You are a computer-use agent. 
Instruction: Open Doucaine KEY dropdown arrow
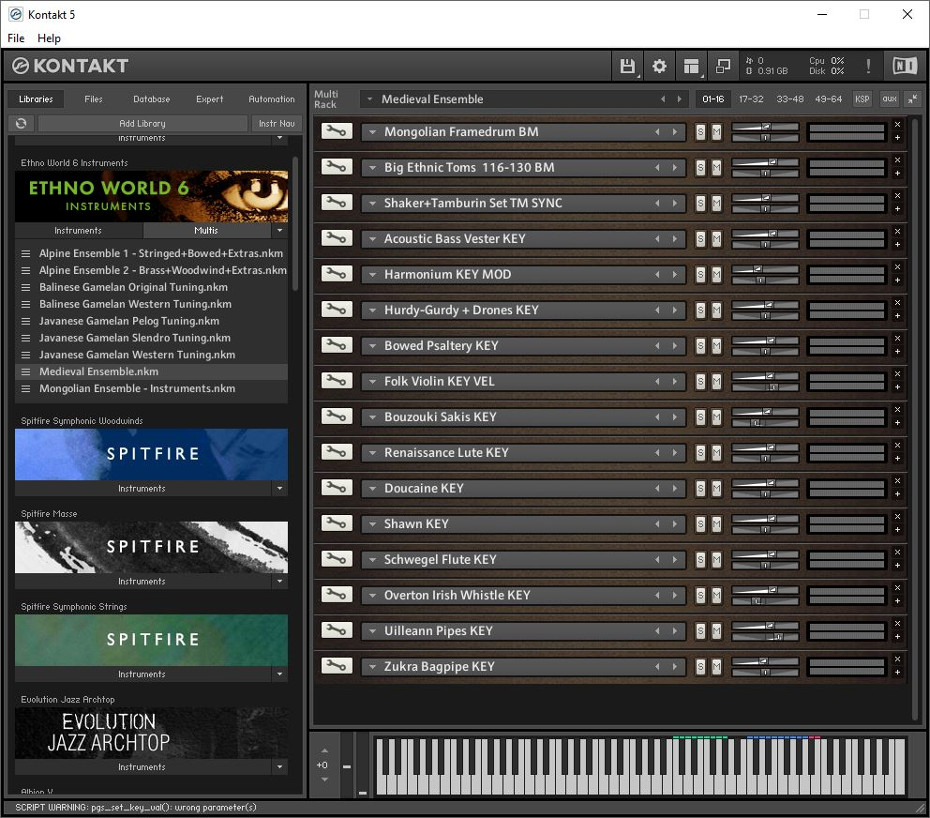pos(372,488)
